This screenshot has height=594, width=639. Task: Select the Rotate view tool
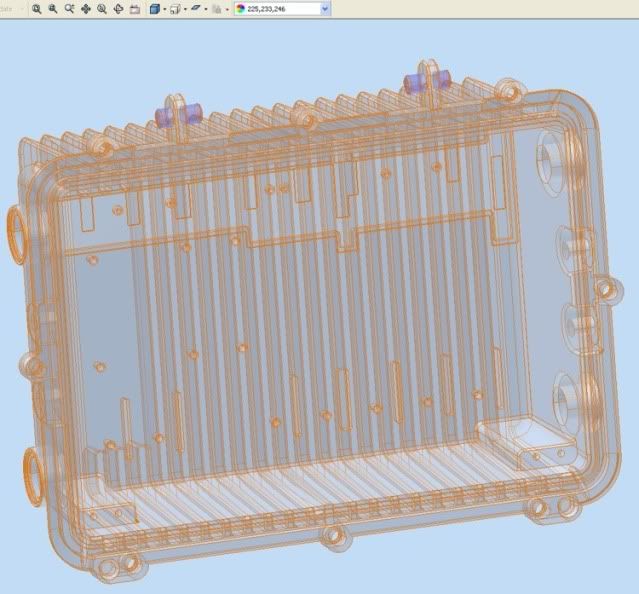point(118,8)
